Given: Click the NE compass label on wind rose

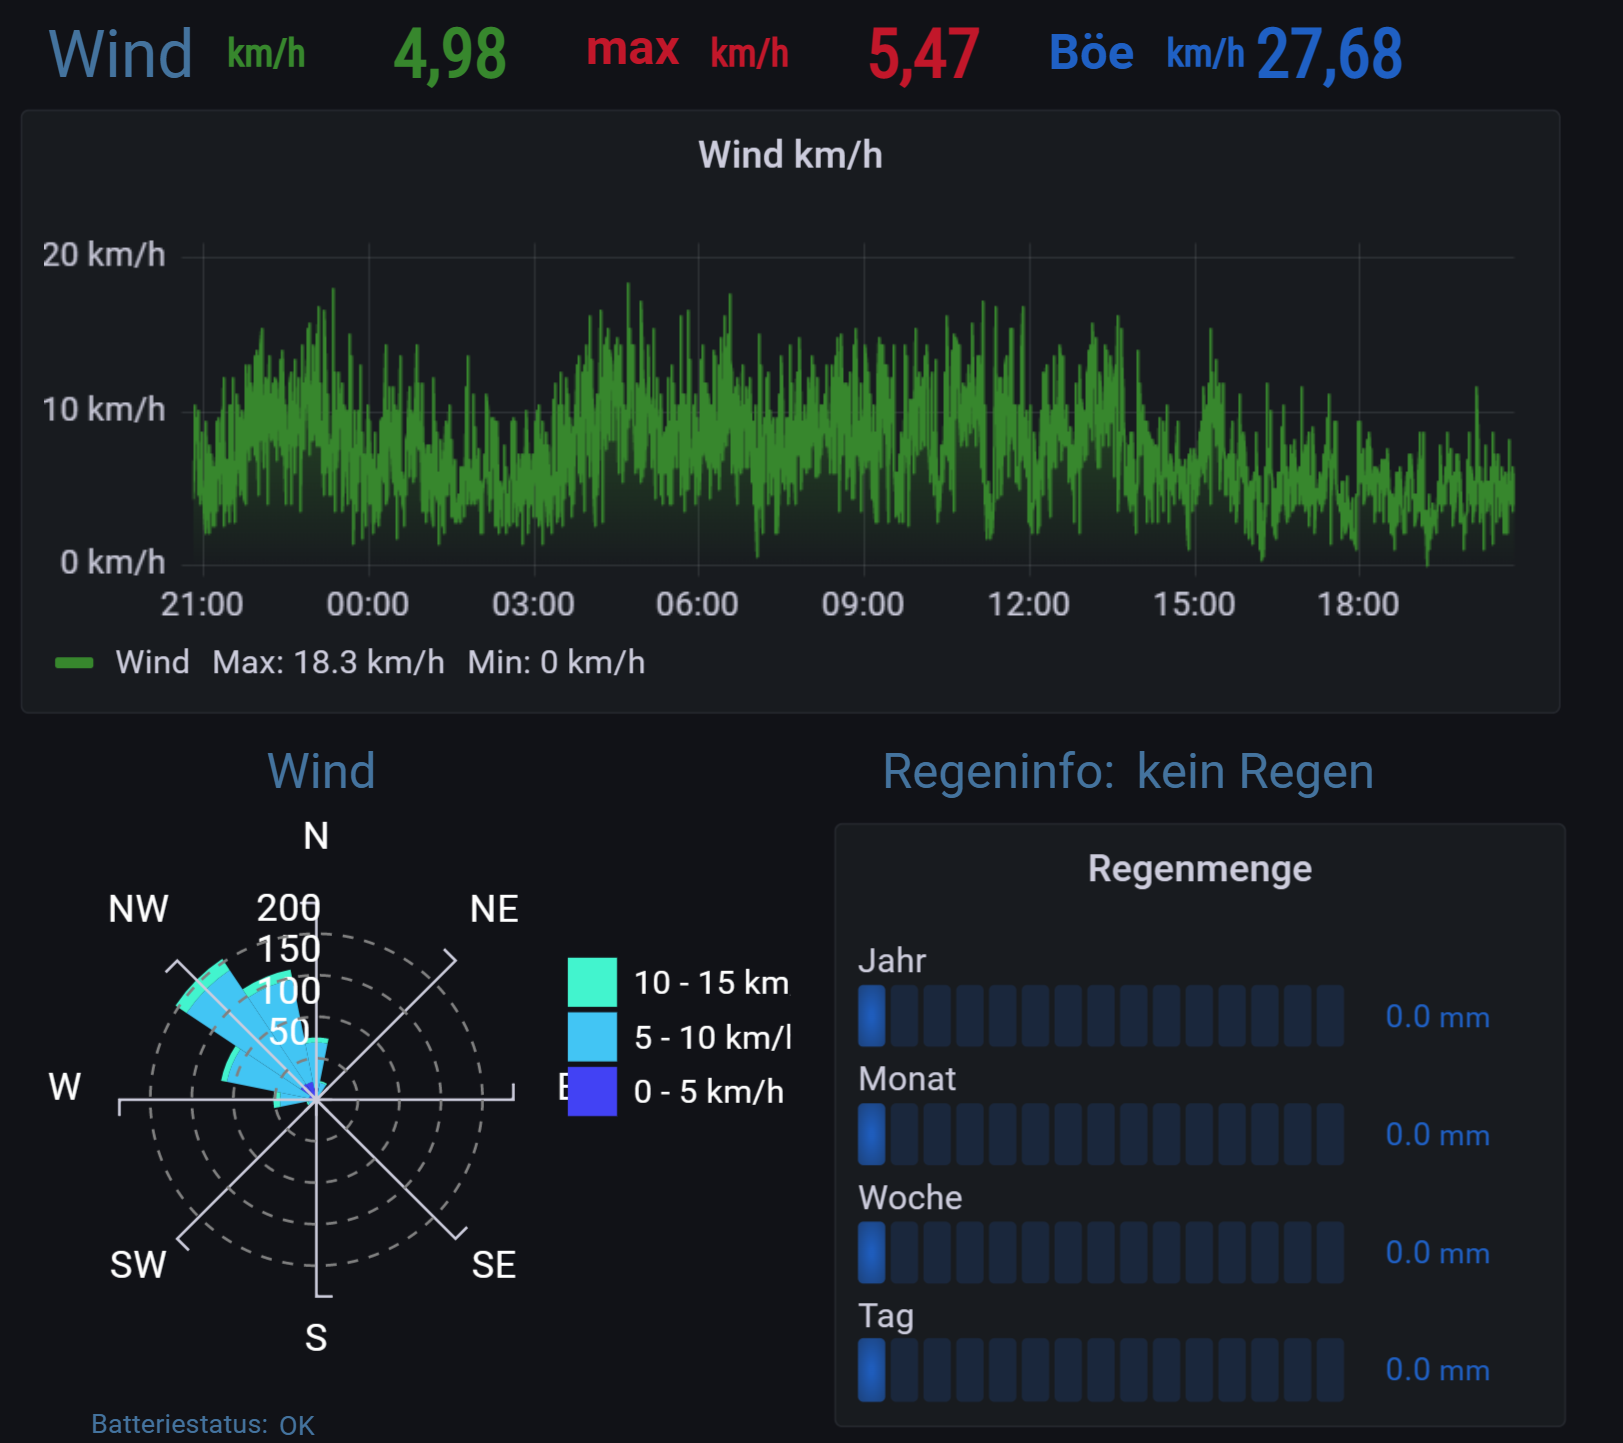Looking at the screenshot, I should click(x=494, y=909).
